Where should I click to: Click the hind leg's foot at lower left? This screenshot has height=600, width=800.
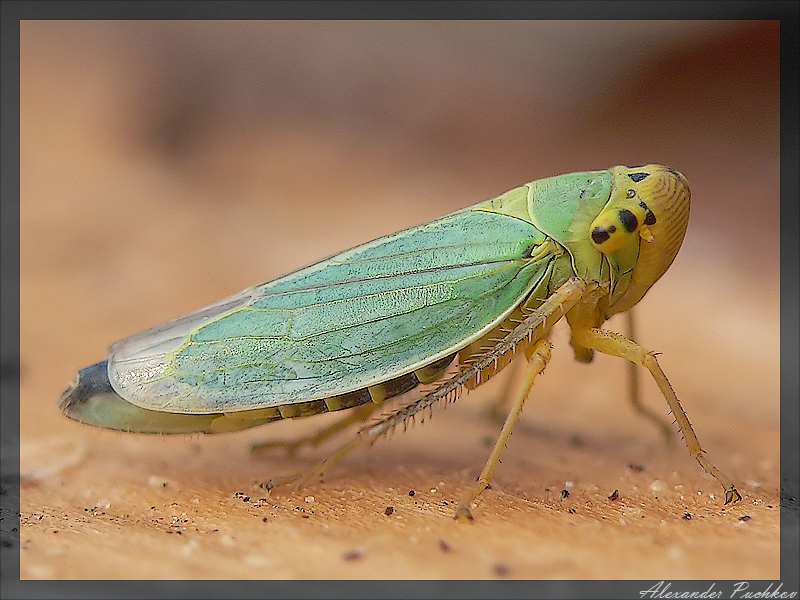268,486
